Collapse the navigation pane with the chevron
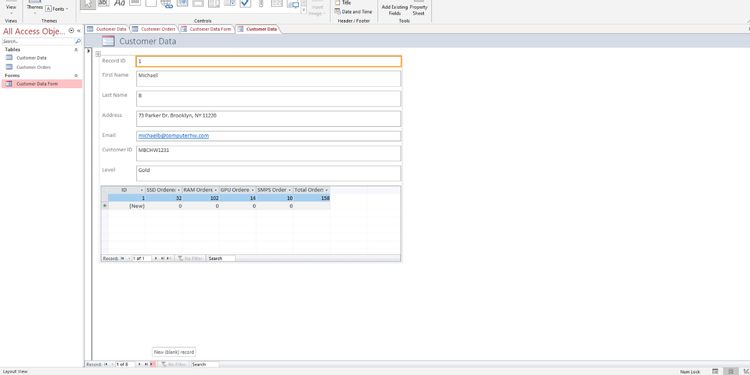This screenshot has width=750, height=375. [x=78, y=31]
